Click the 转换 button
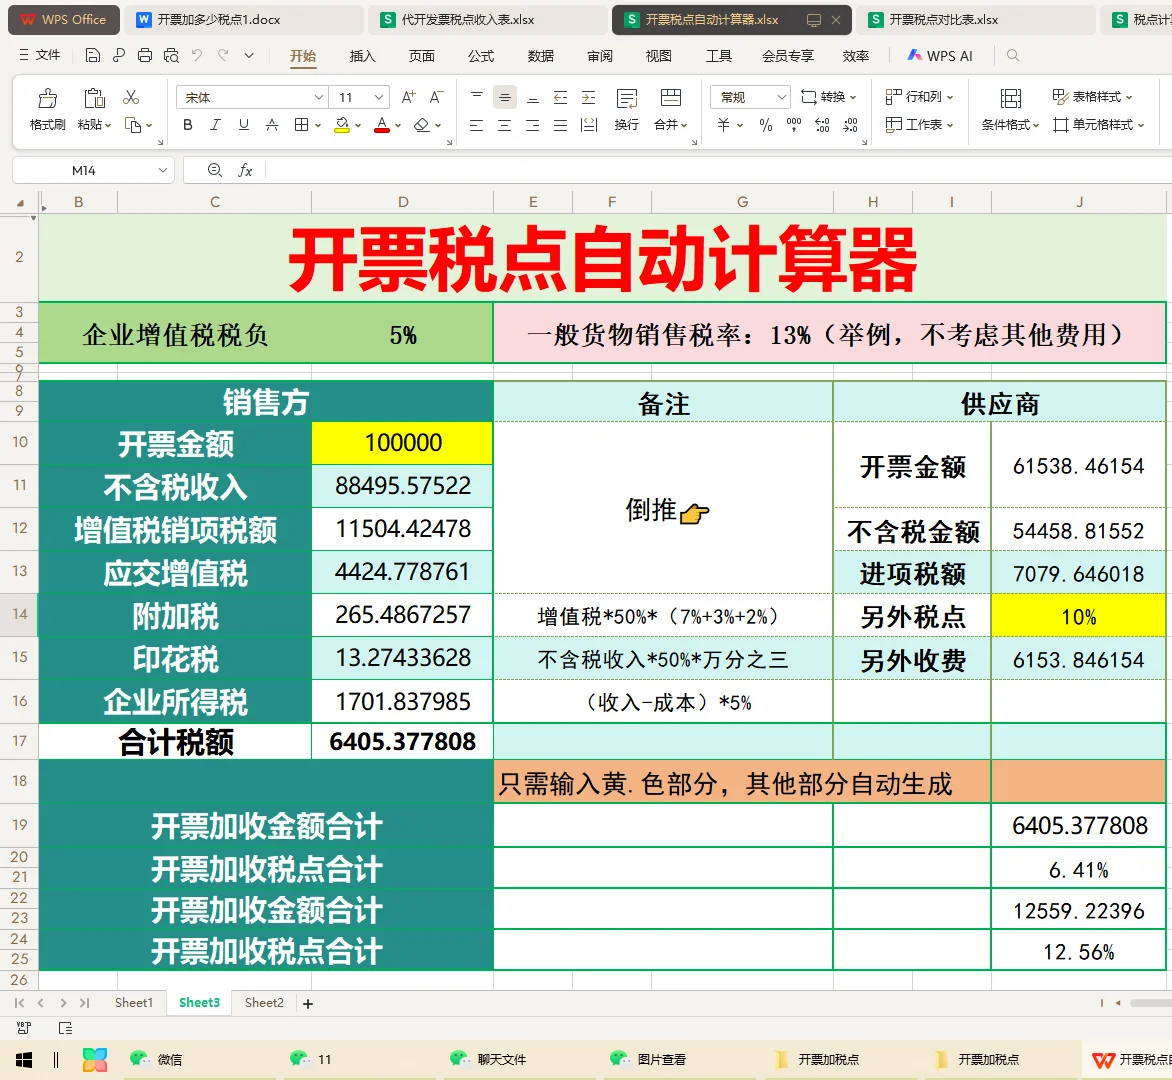Screen dimensions: 1172x1080 pos(828,96)
